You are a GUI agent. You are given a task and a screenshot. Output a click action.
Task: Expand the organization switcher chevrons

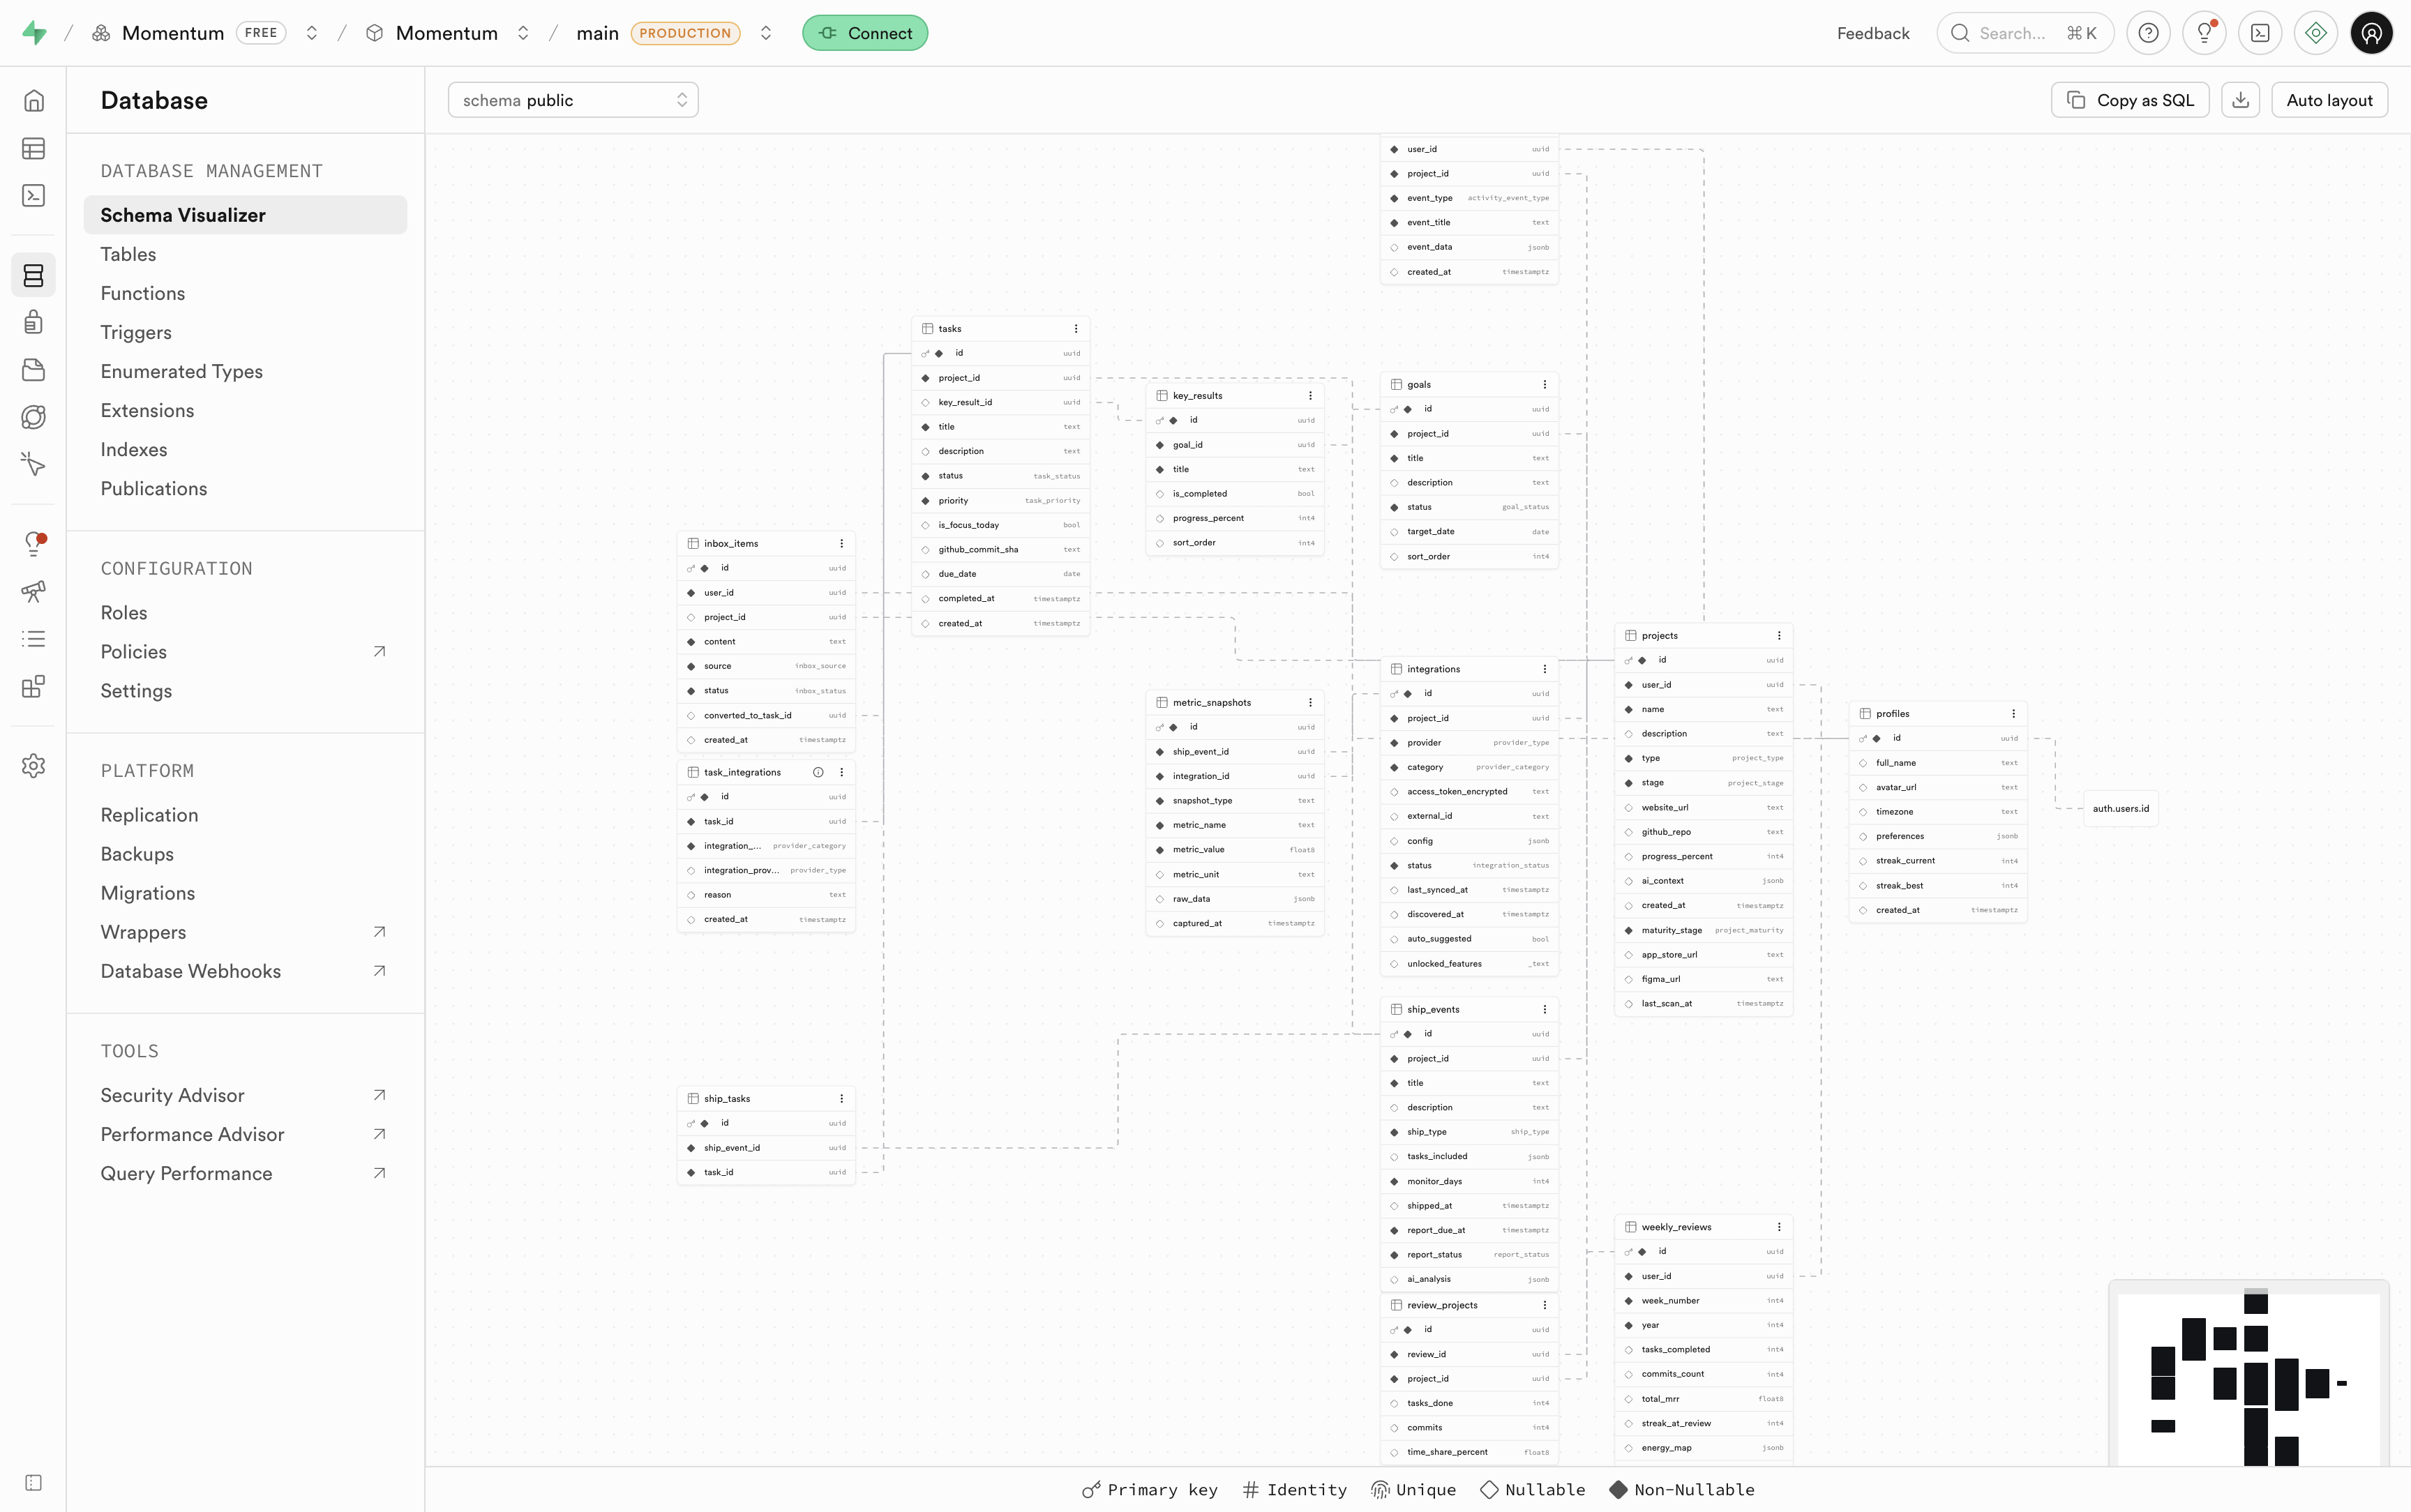tap(312, 33)
